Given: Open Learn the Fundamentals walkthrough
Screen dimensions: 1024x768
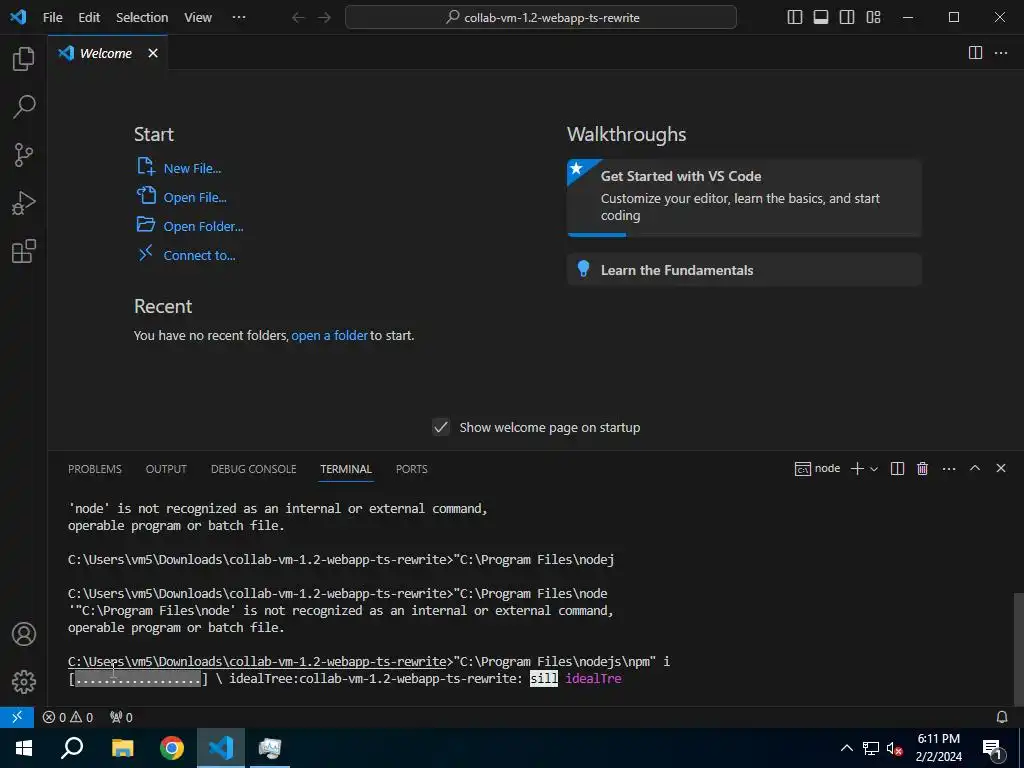Looking at the screenshot, I should [x=744, y=270].
